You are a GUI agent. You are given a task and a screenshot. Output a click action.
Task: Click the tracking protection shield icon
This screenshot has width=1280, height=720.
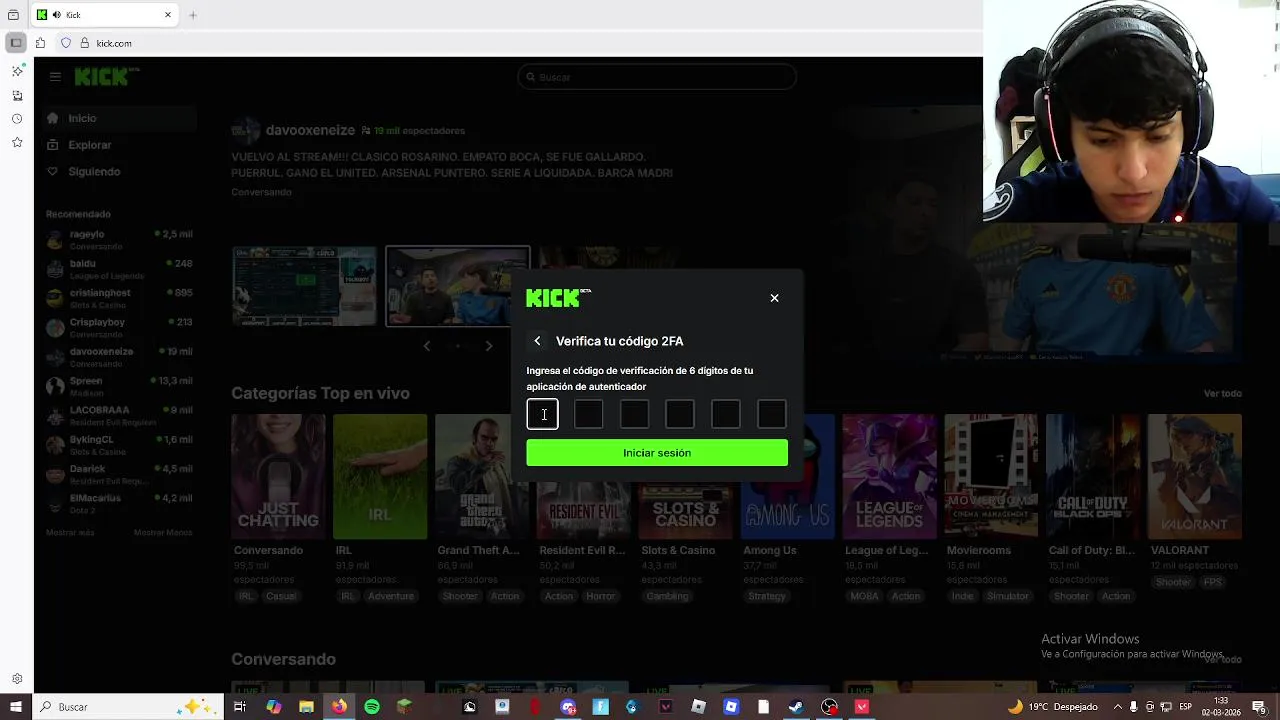66,43
